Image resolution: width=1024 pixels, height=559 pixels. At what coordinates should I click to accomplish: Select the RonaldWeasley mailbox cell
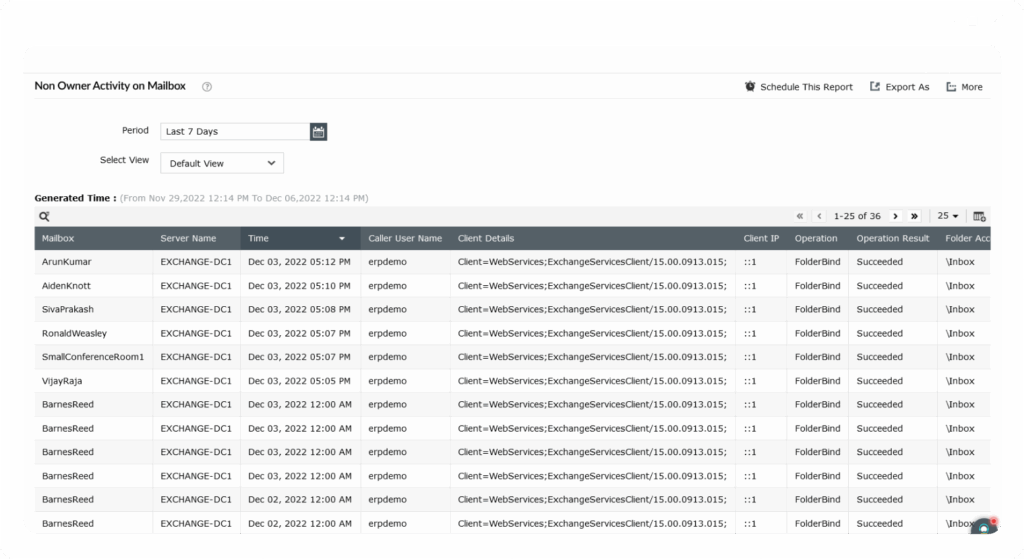click(74, 334)
